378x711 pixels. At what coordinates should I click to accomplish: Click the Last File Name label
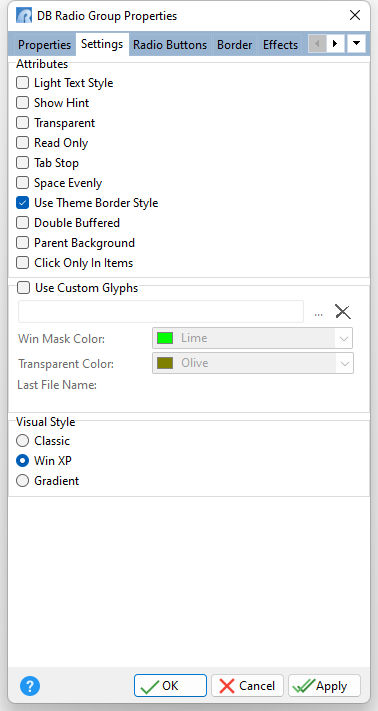click(x=57, y=385)
